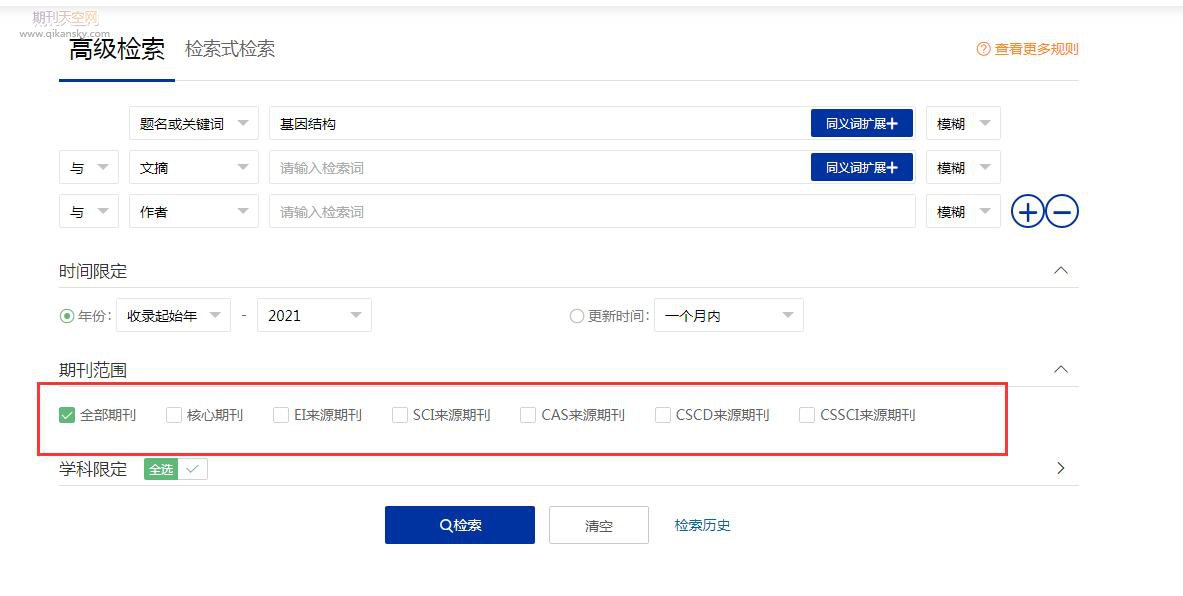The height and width of the screenshot is (596, 1183).
Task: Uncheck the 全部期刊 checkbox
Action: point(68,415)
